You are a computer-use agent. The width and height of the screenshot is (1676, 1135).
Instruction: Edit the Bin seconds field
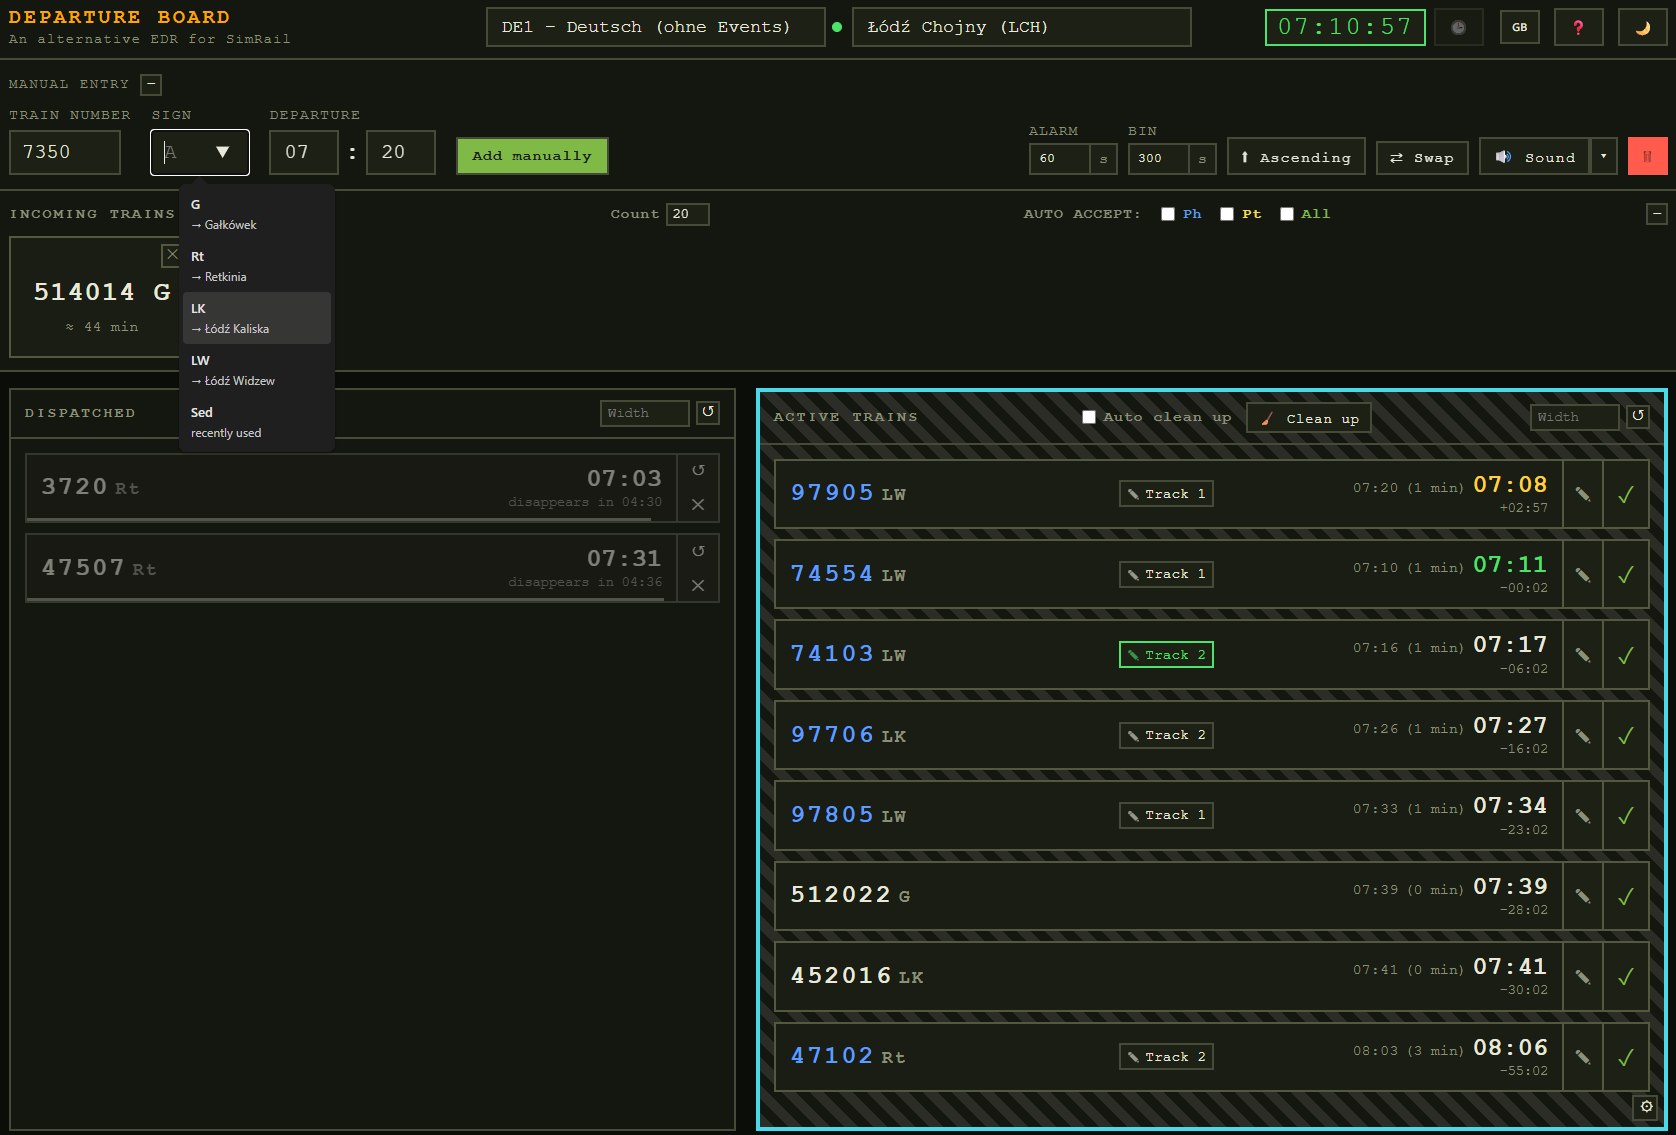(1159, 158)
